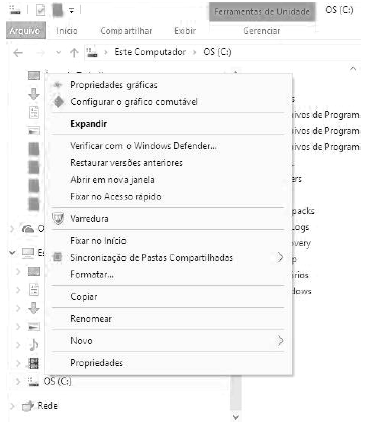
Task: Open the Arquivo tab
Action: [25, 31]
